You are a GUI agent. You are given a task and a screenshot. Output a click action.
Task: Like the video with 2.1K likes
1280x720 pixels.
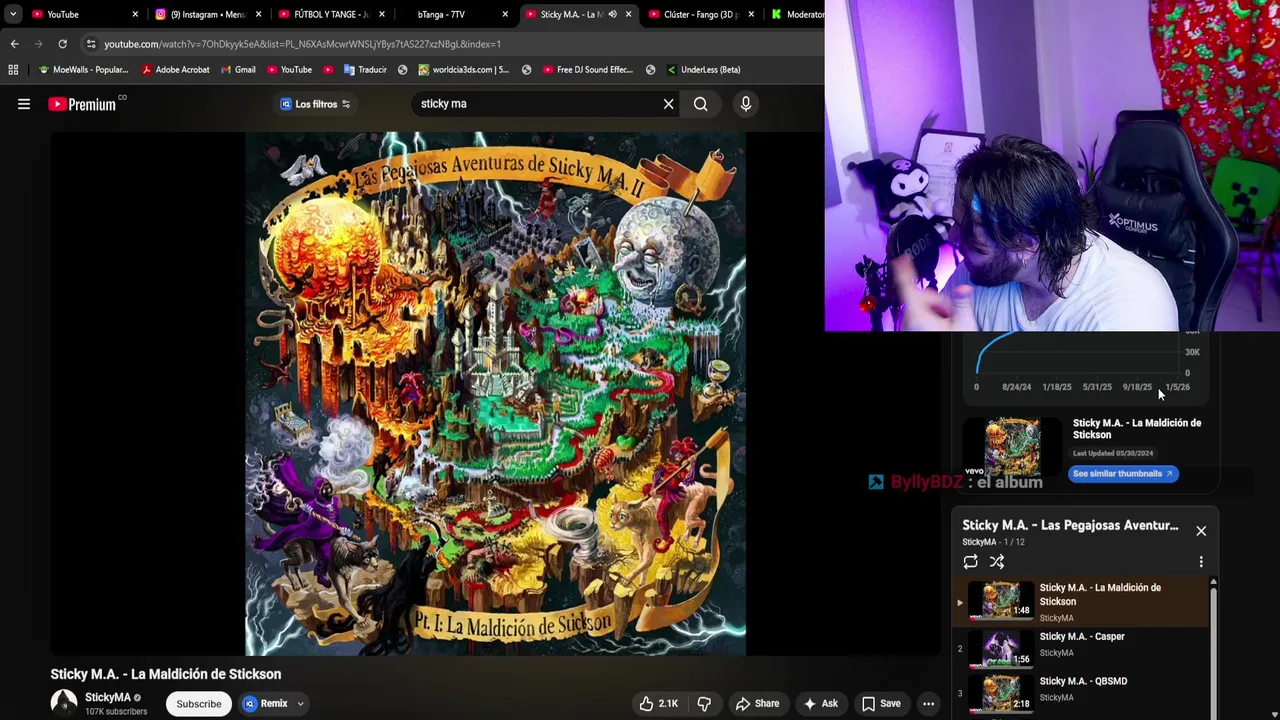[658, 704]
